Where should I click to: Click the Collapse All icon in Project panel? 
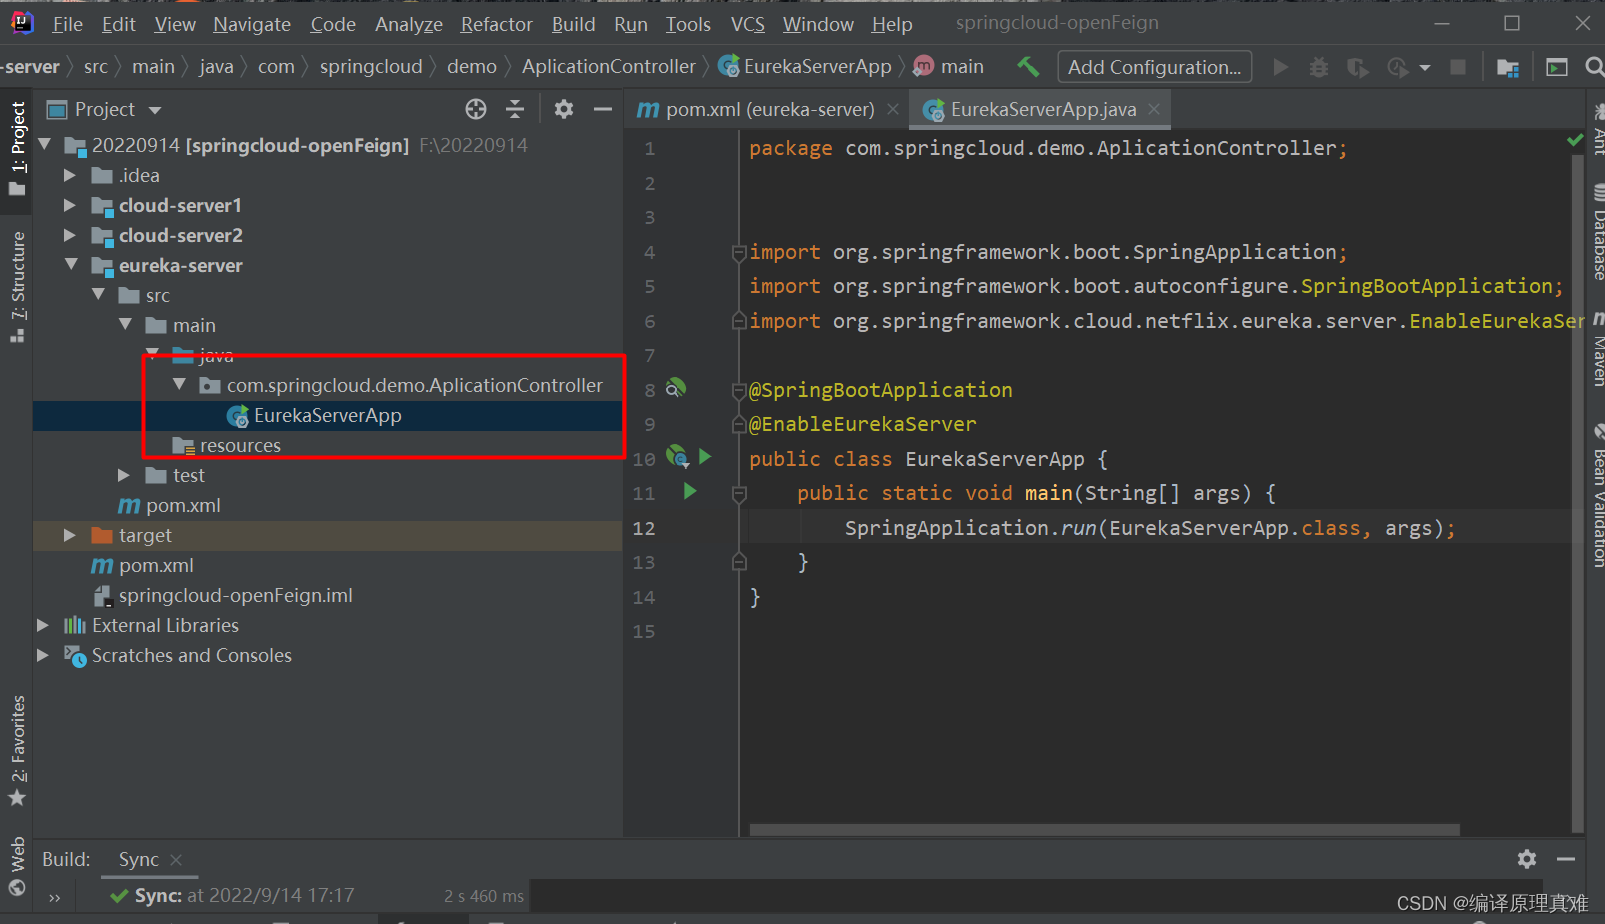click(515, 109)
